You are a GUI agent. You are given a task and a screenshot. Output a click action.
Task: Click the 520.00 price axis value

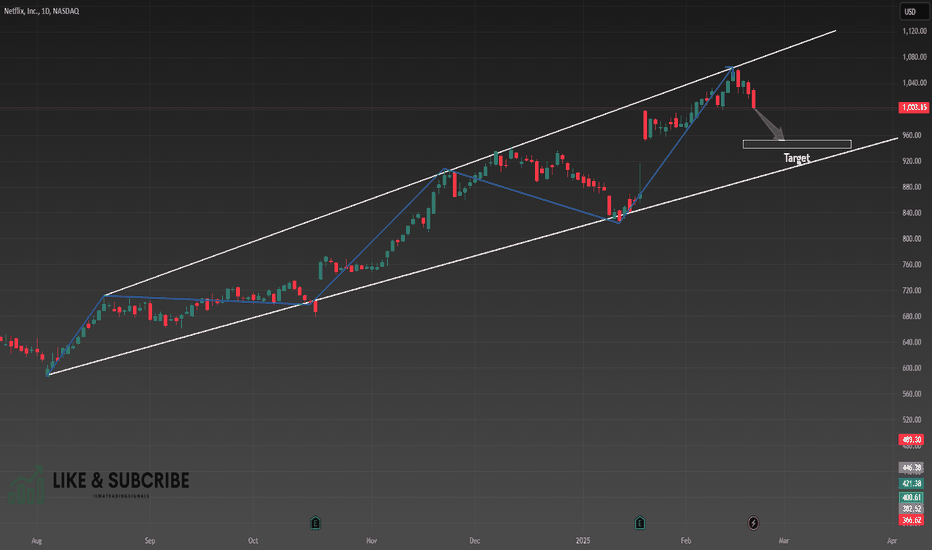[912, 420]
